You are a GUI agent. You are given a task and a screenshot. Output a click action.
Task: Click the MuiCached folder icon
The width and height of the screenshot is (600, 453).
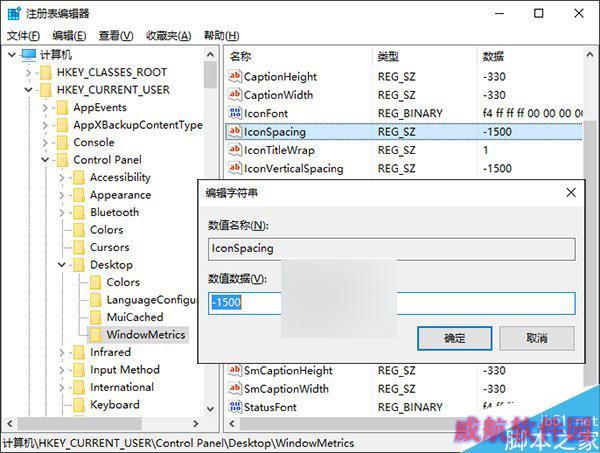click(96, 317)
